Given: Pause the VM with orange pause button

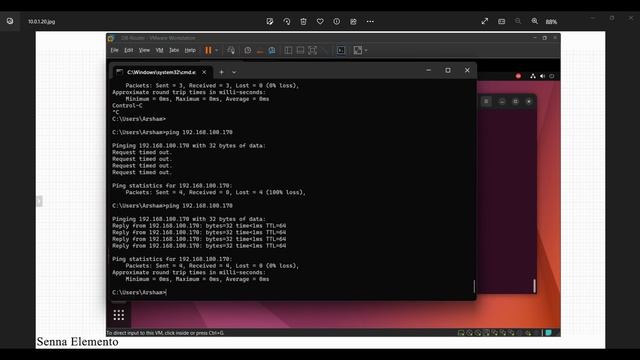Looking at the screenshot, I should coord(208,50).
